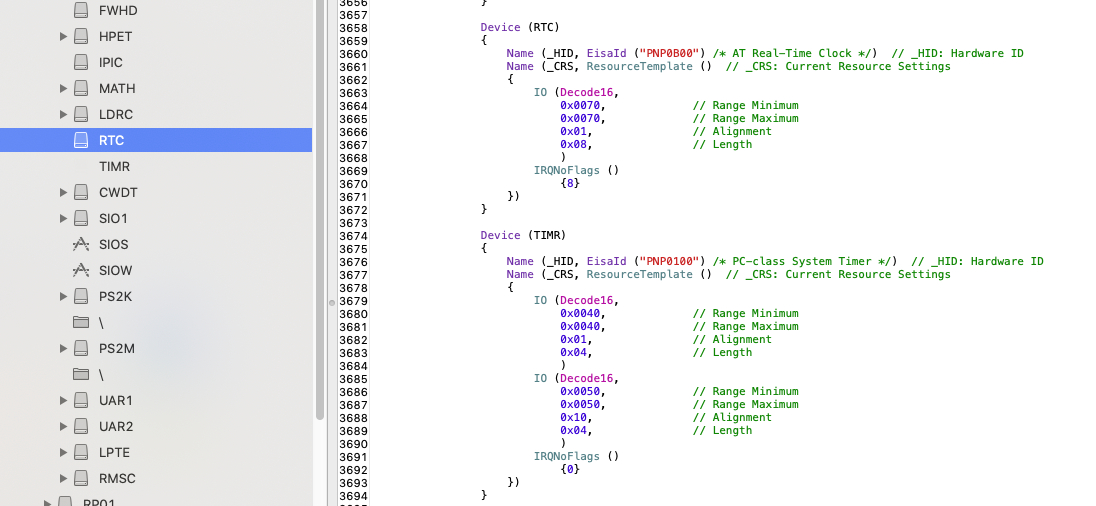
Task: Click the folder icon below PS2K
Action: (x=82, y=322)
